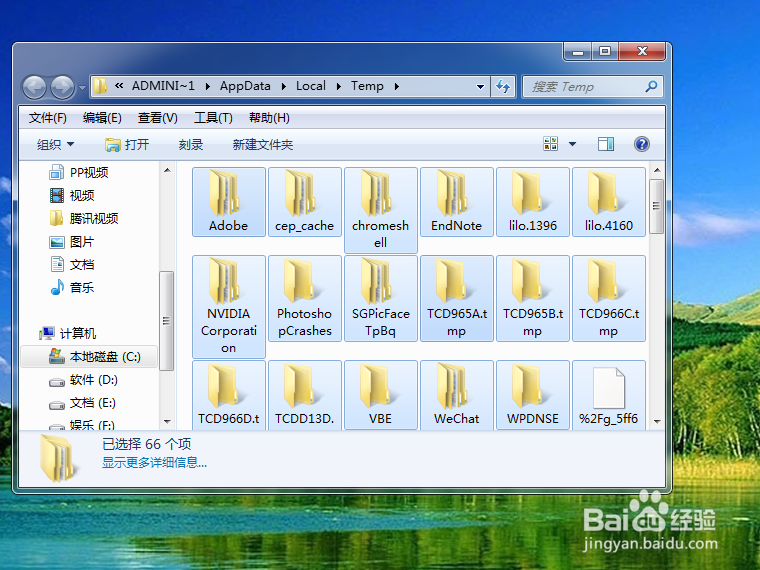Image resolution: width=760 pixels, height=570 pixels.
Task: Click the Local breadcrumb segment
Action: [x=311, y=86]
